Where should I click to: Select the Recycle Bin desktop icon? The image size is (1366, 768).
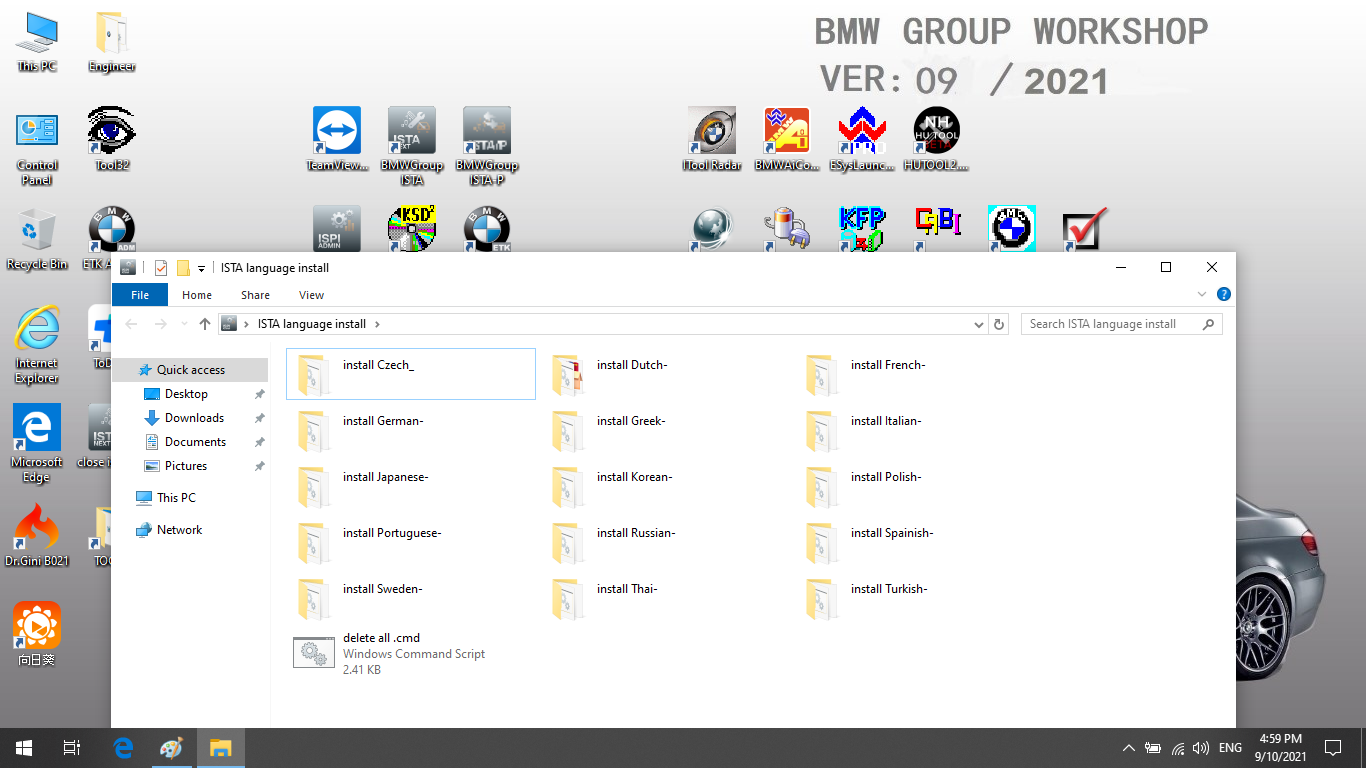coord(37,239)
